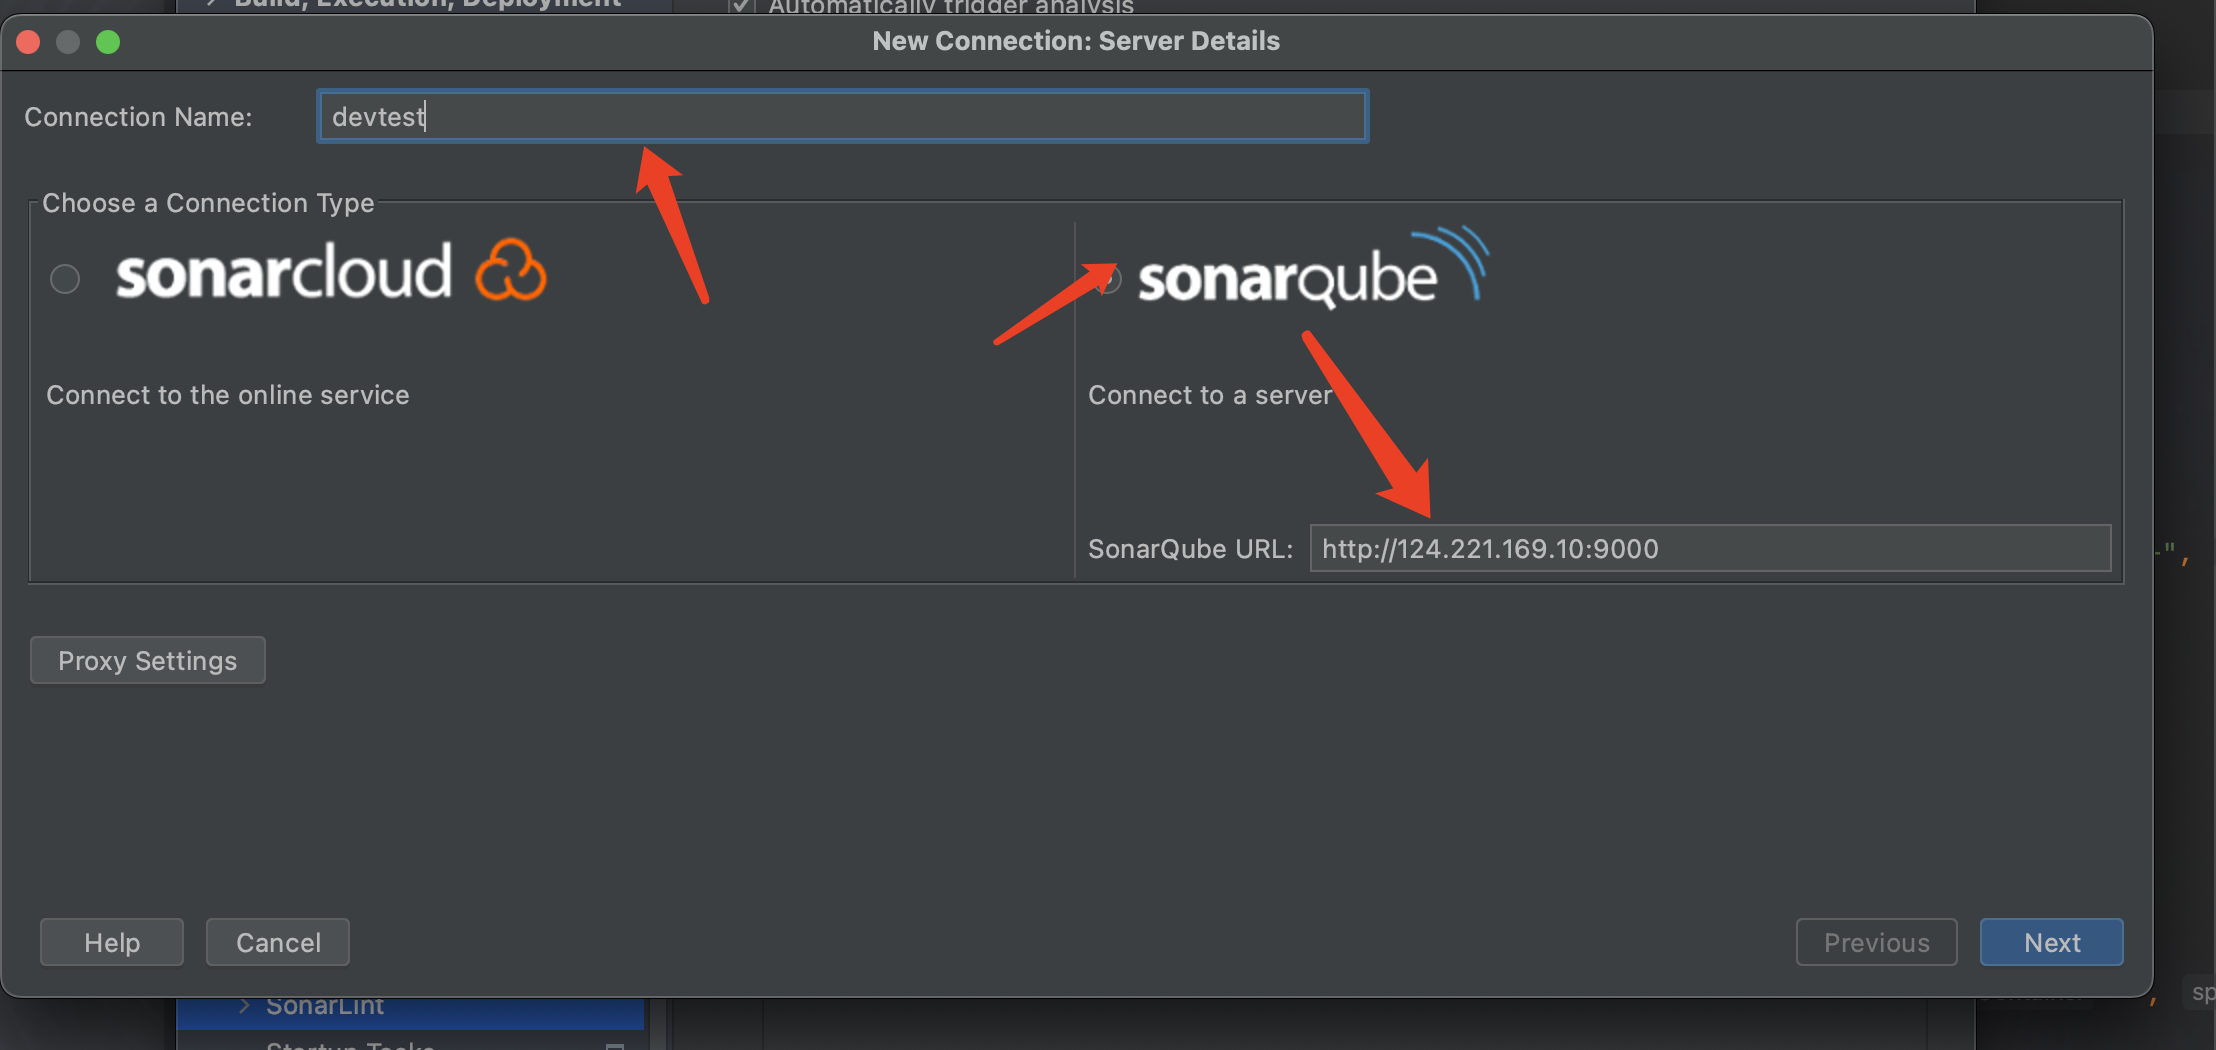Click the SonarQube URL input field
The image size is (2216, 1050).
1710,548
